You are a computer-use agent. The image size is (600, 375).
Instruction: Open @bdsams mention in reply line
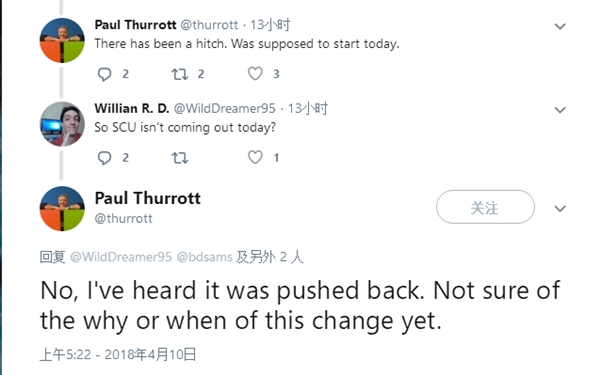pyautogui.click(x=204, y=257)
